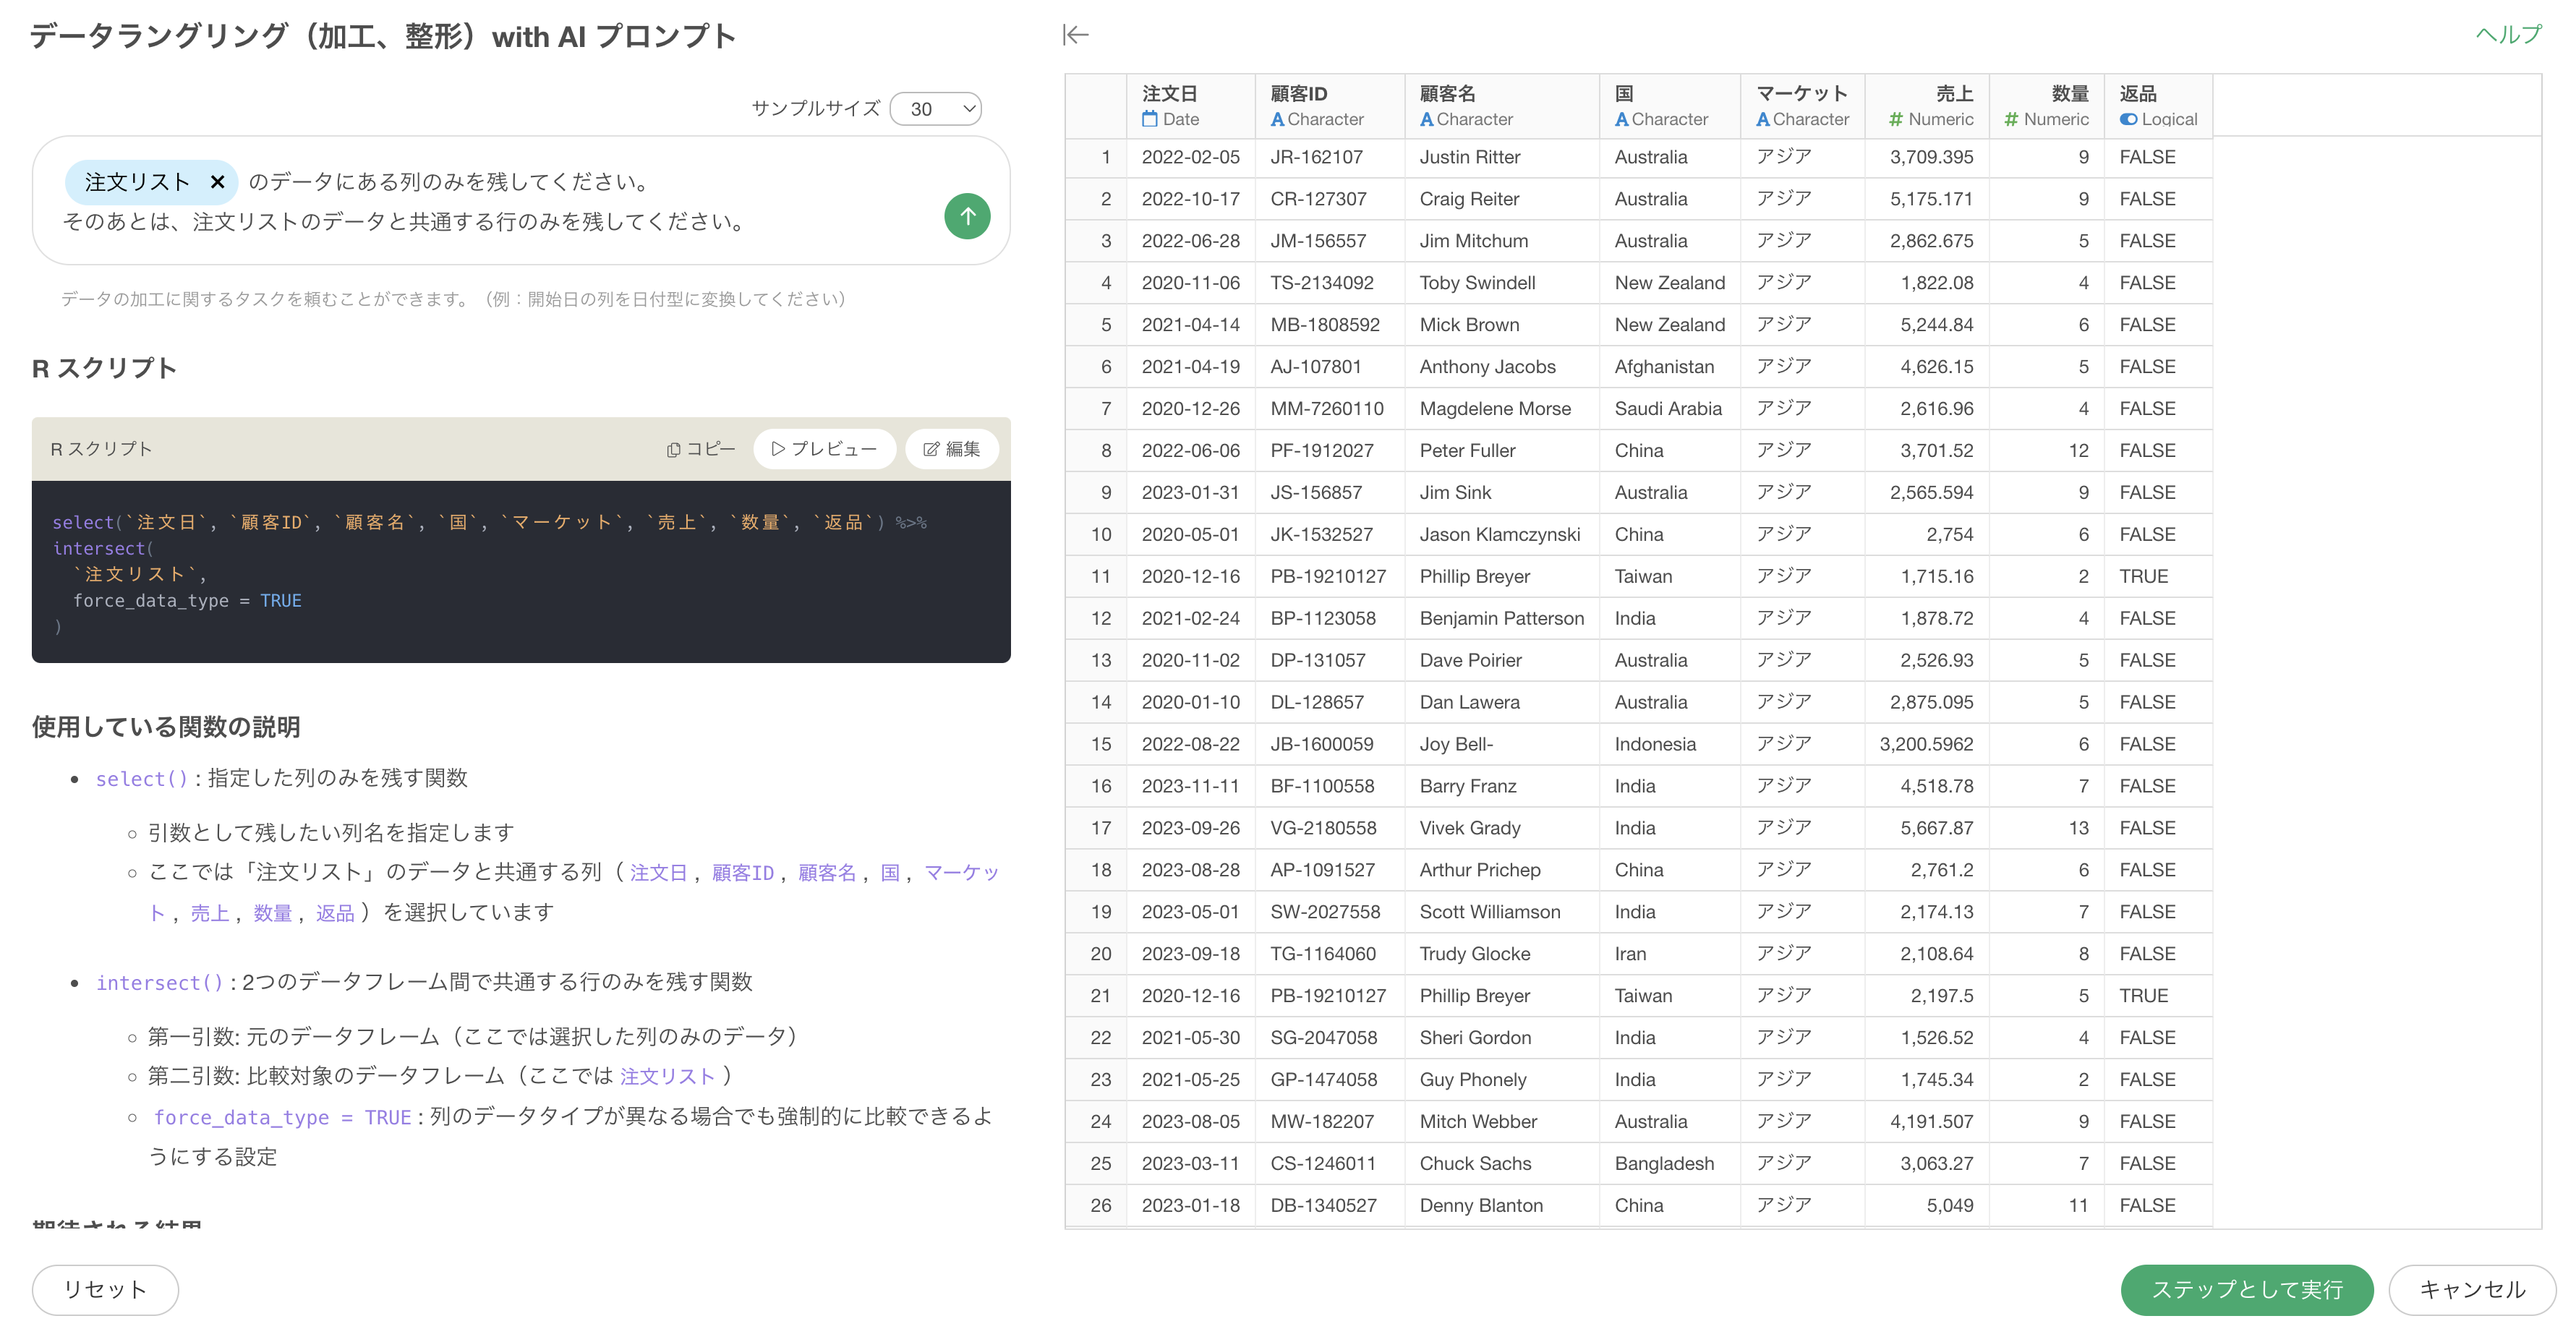Open the 編集 edit pencil button
2576x1329 pixels.
point(951,449)
